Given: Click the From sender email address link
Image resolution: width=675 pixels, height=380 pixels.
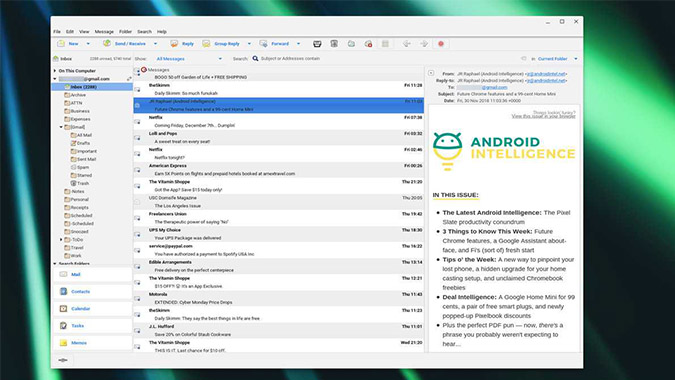Looking at the screenshot, I should [x=547, y=74].
